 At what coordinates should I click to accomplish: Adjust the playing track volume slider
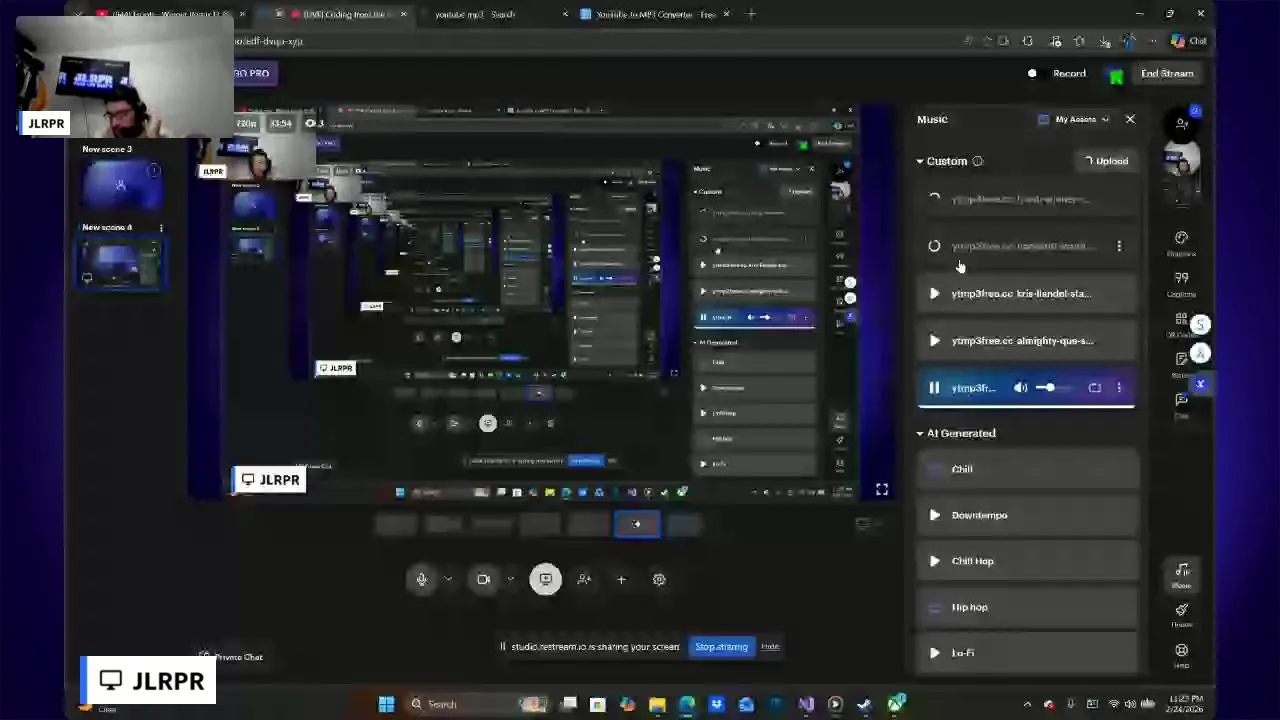(1053, 388)
